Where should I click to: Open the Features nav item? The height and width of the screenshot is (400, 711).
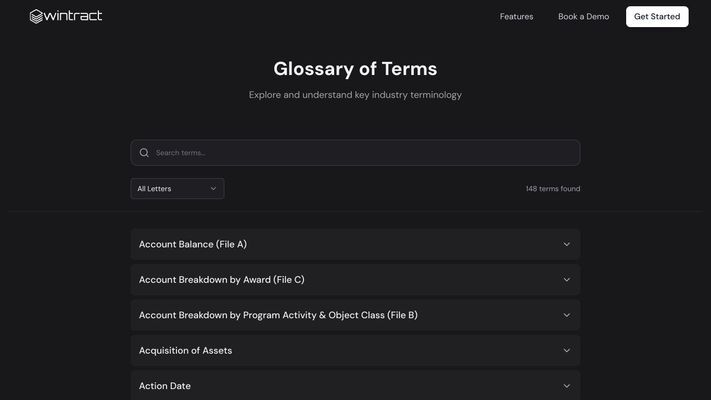(516, 17)
